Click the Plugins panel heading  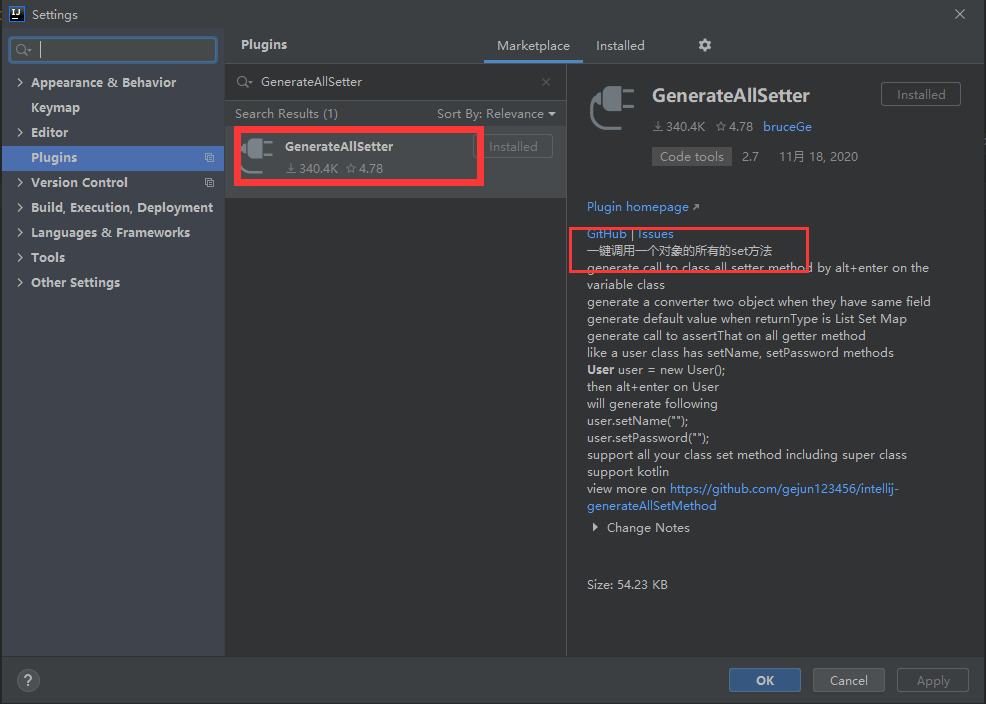click(x=264, y=45)
